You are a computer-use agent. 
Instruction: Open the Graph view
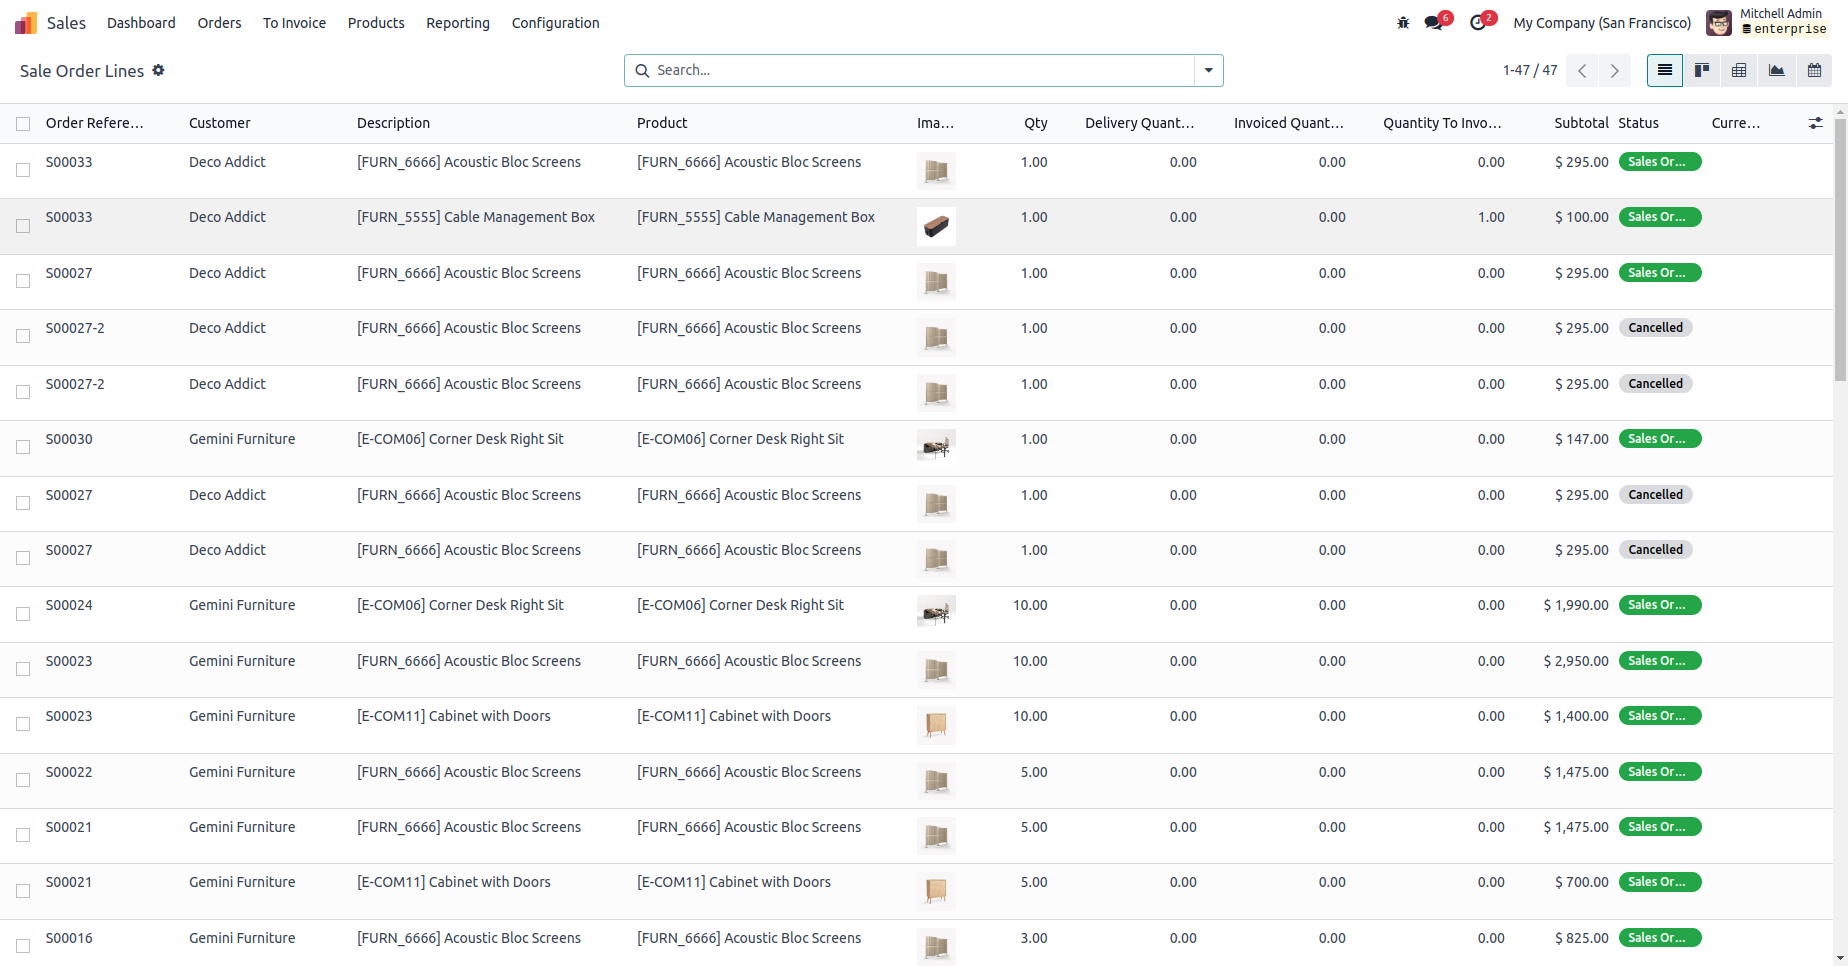[1776, 70]
